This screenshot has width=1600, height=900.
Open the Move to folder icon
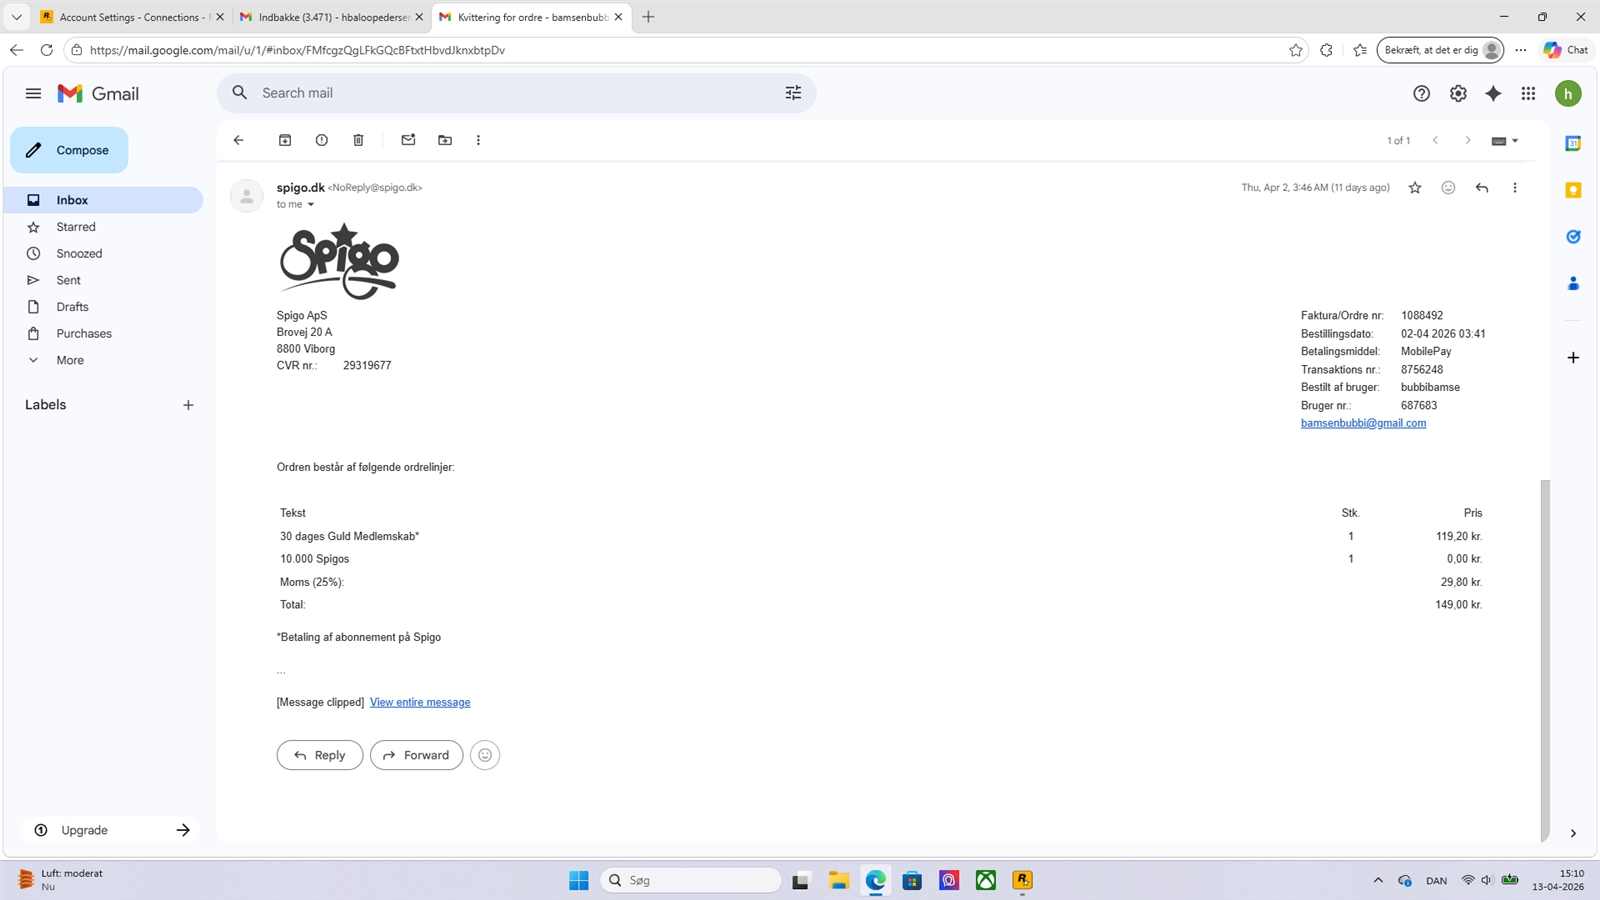[445, 140]
